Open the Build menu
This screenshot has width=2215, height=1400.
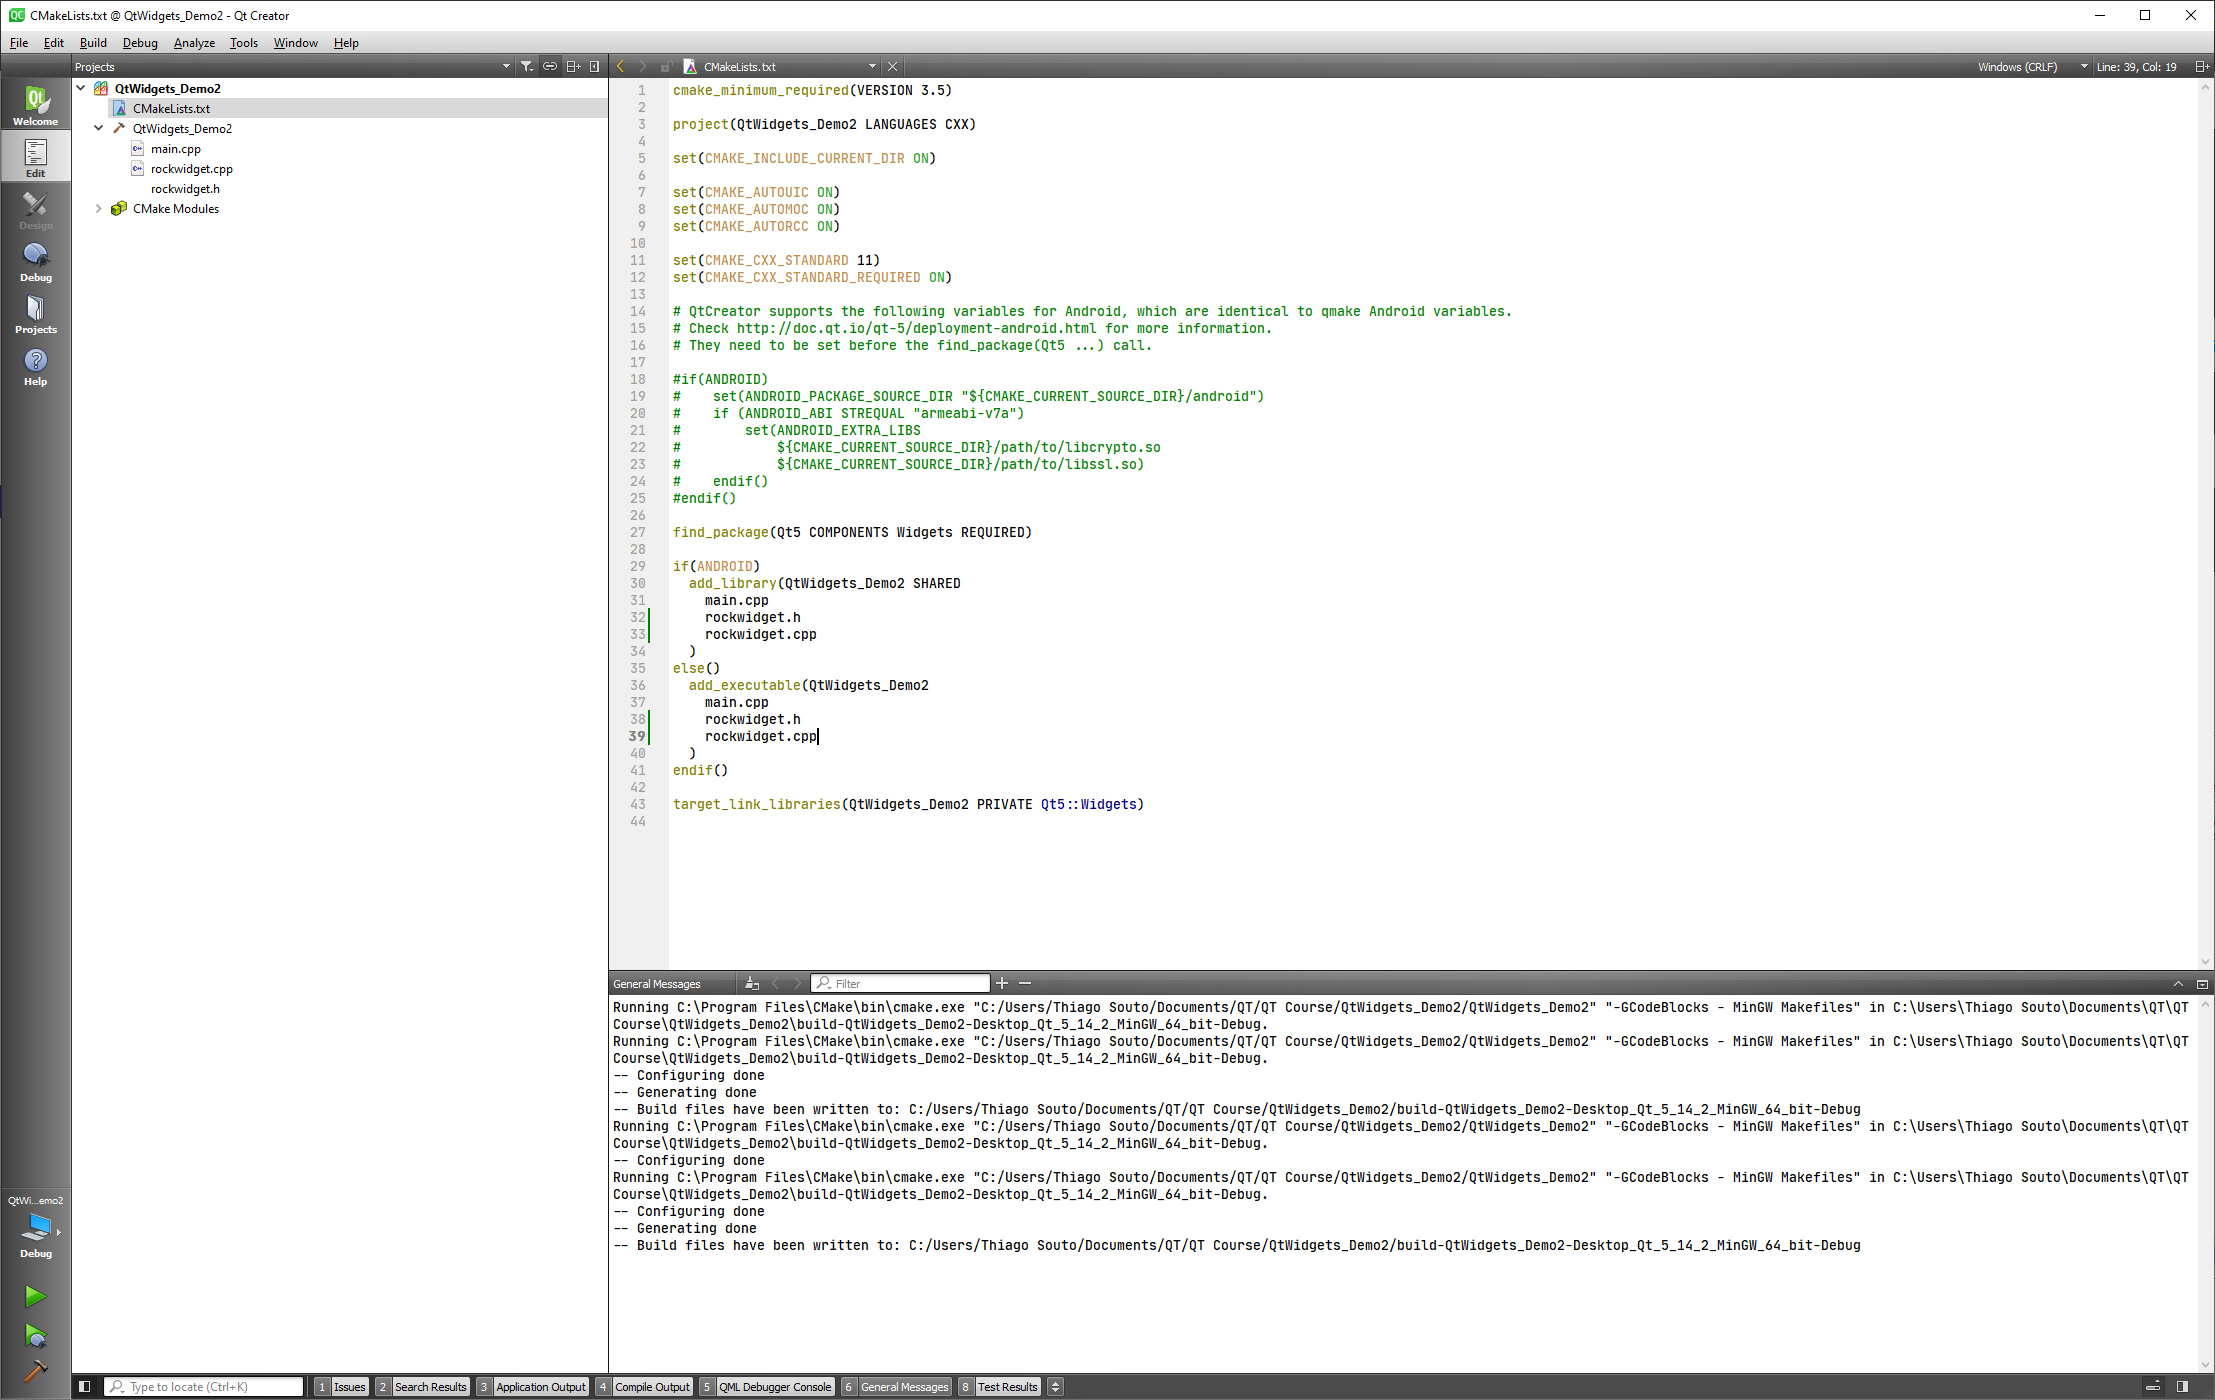(93, 43)
